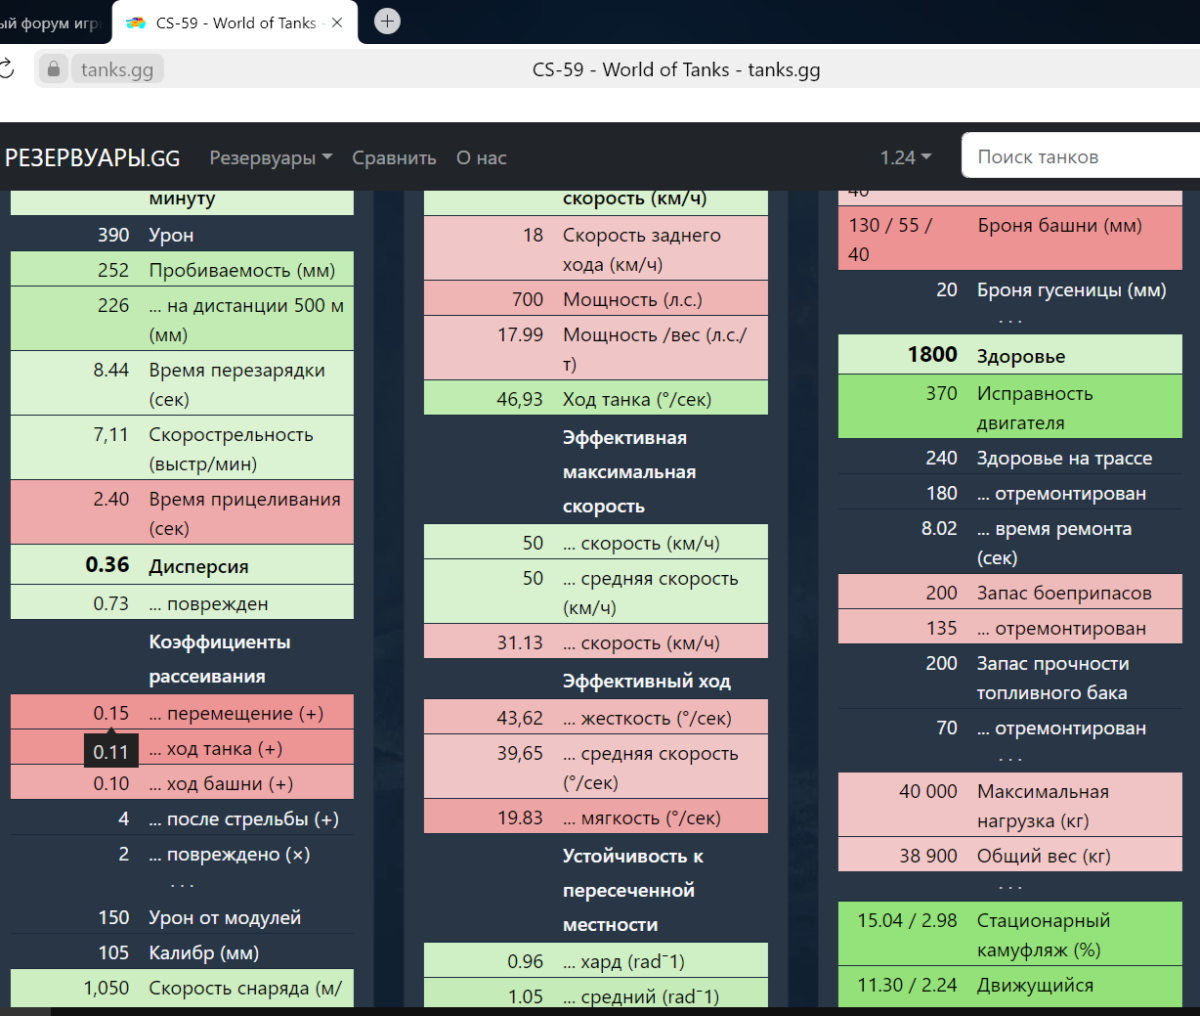Select the Калибр (мм) 105 row
This screenshot has width=1200, height=1016.
pos(182,952)
